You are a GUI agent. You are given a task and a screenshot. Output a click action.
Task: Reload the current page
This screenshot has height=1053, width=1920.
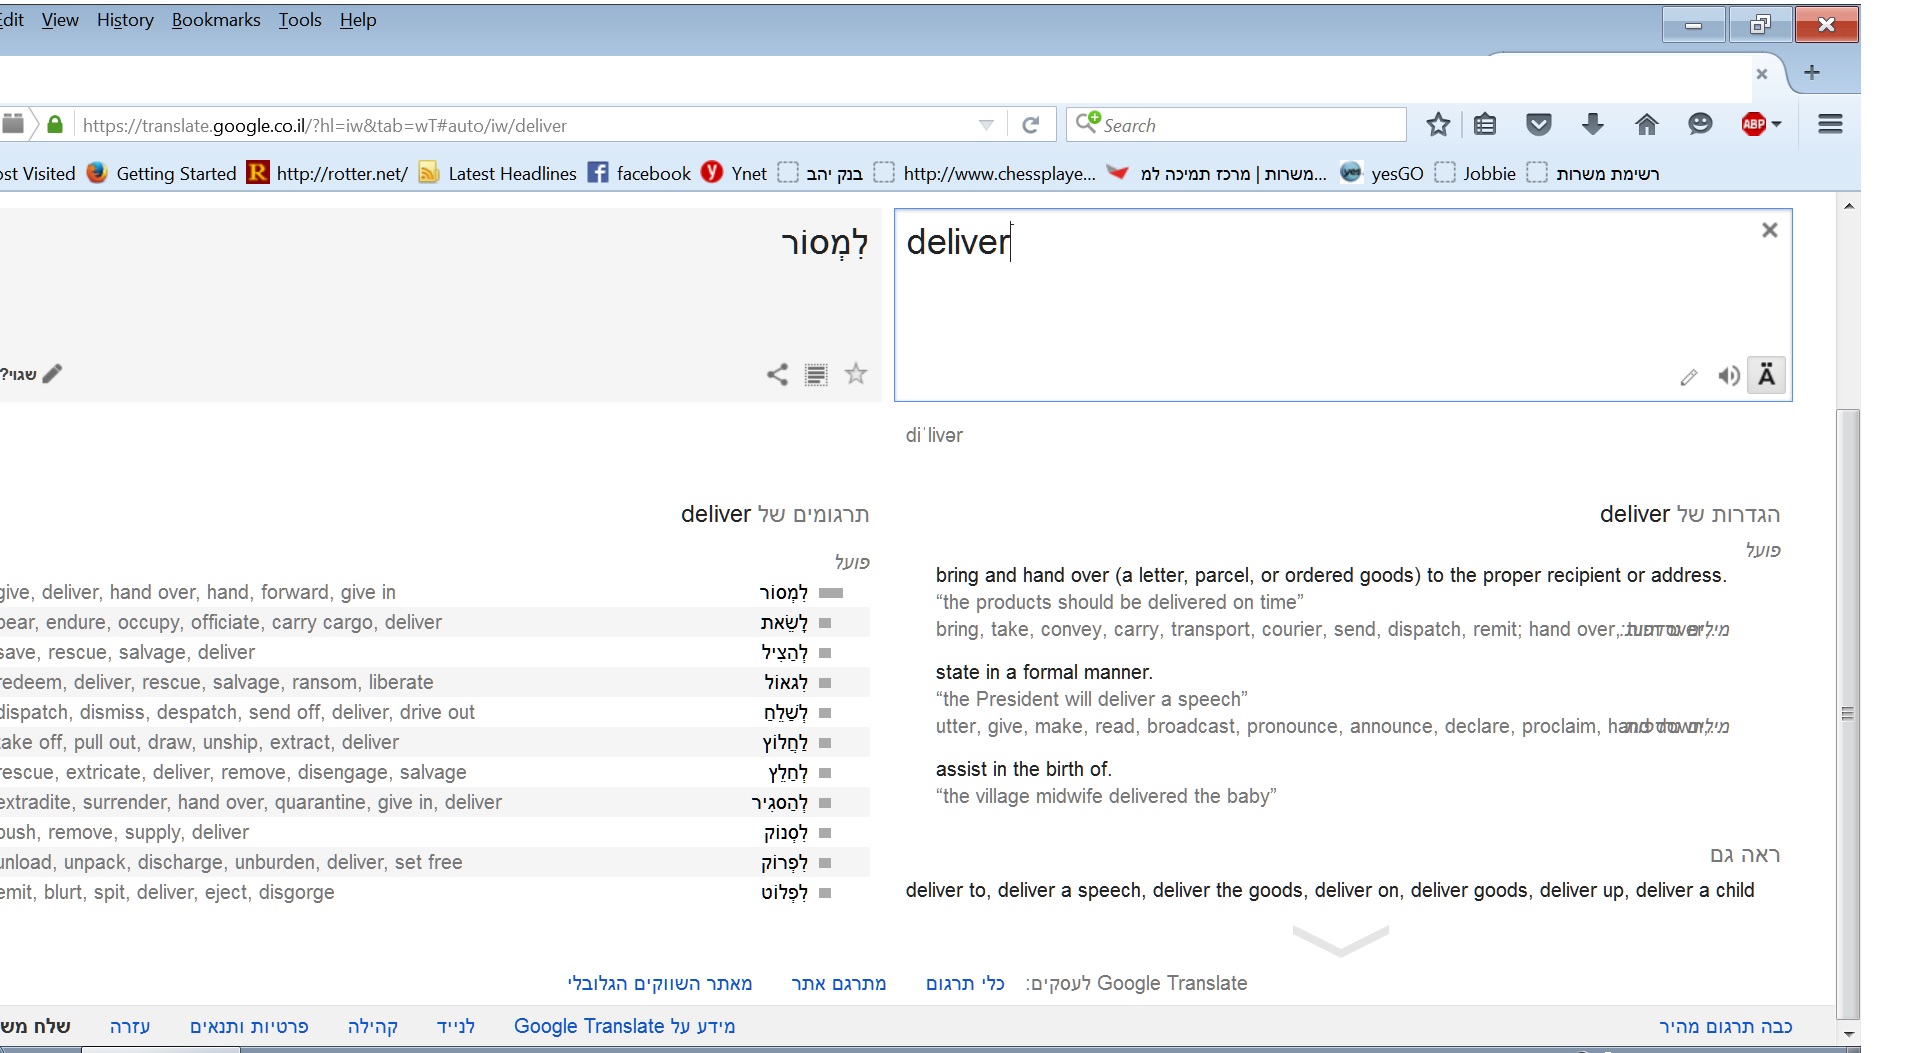click(1031, 125)
